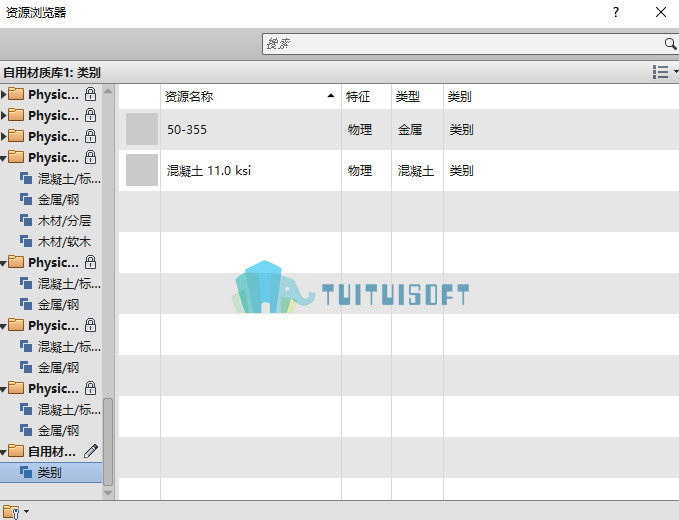Sort by the 特征 column header
Viewport: 679px width, 520px height.
366,96
